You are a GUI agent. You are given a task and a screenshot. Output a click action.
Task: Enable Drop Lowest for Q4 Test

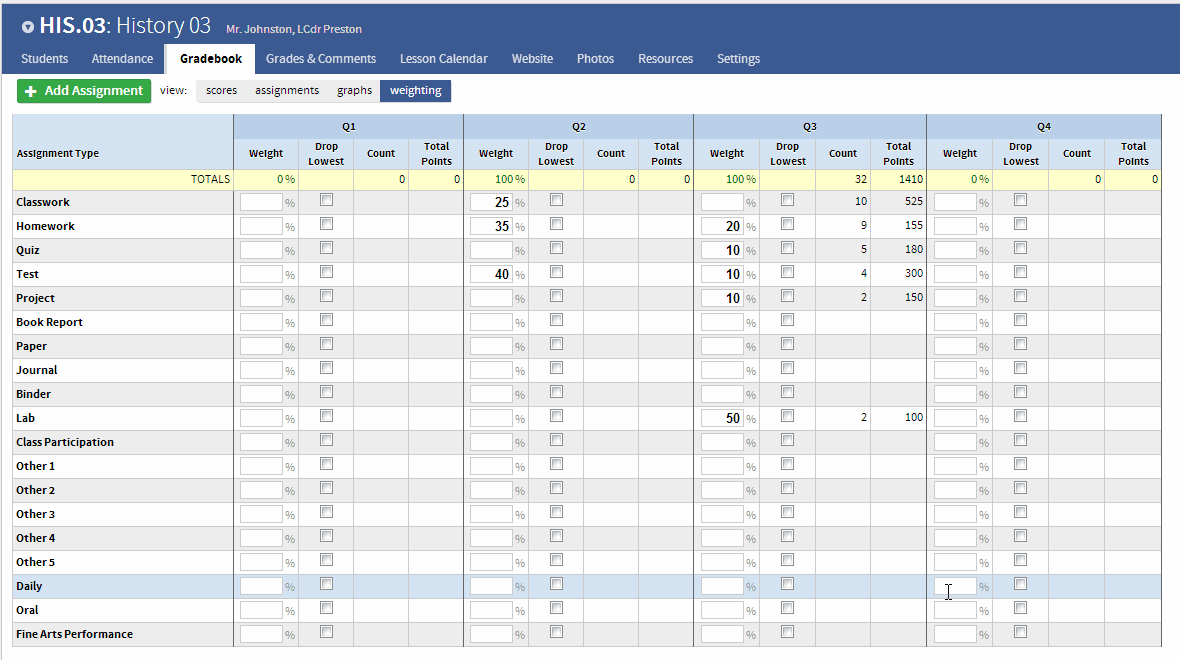tap(1020, 272)
